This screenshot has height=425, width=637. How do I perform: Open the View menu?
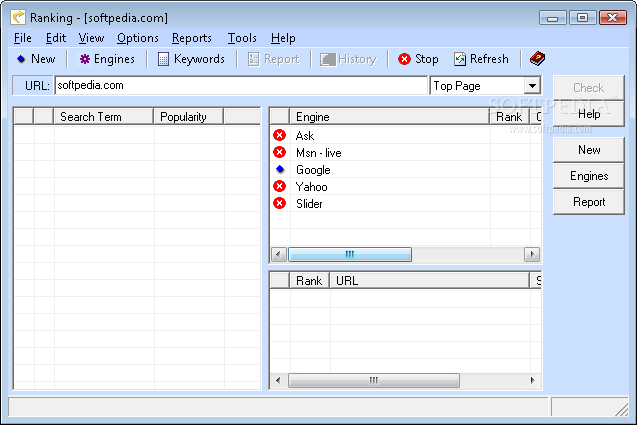tap(91, 38)
